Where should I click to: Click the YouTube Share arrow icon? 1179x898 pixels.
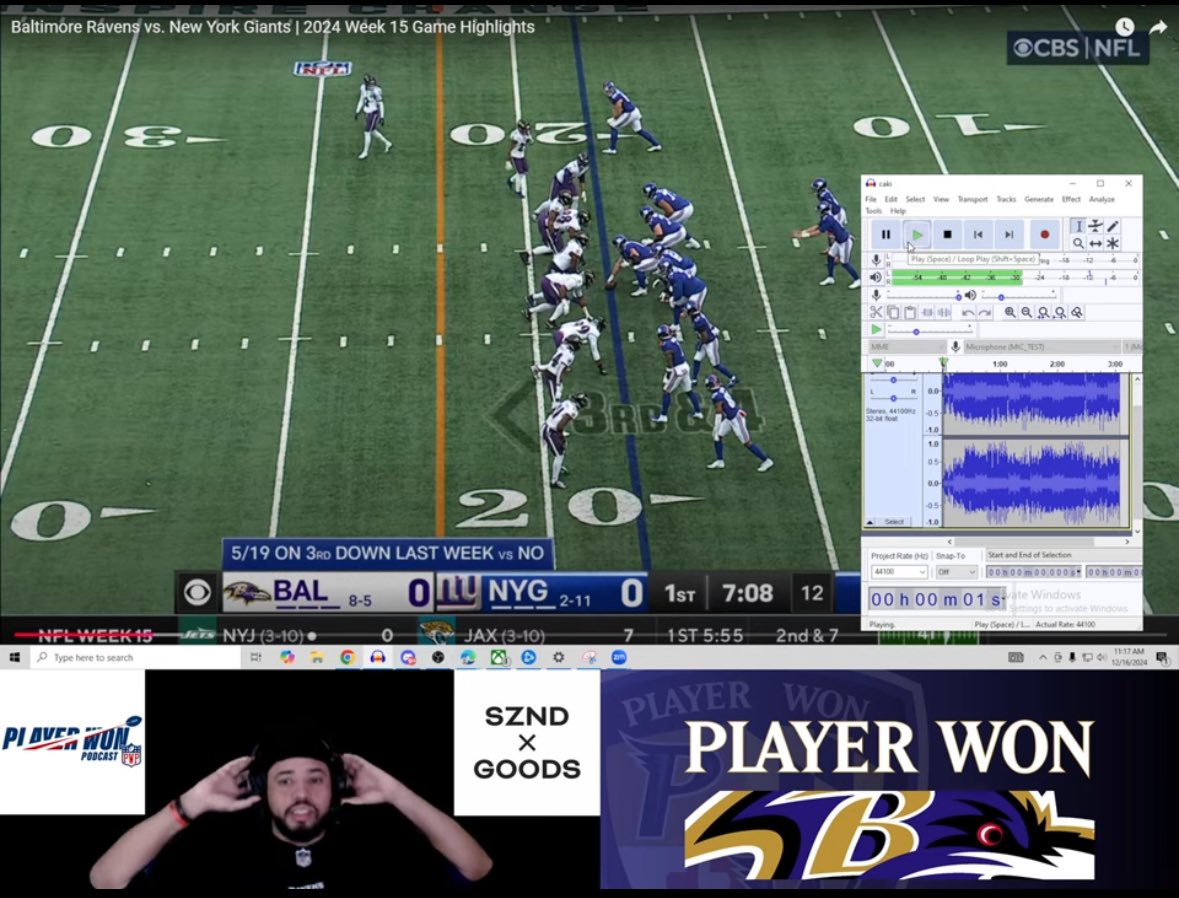[1158, 27]
